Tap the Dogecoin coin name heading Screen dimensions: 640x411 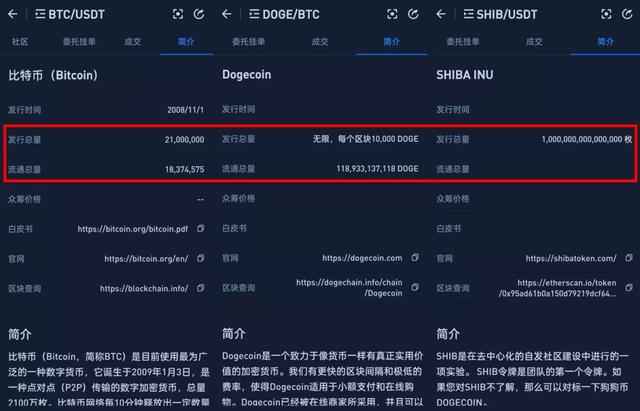247,75
